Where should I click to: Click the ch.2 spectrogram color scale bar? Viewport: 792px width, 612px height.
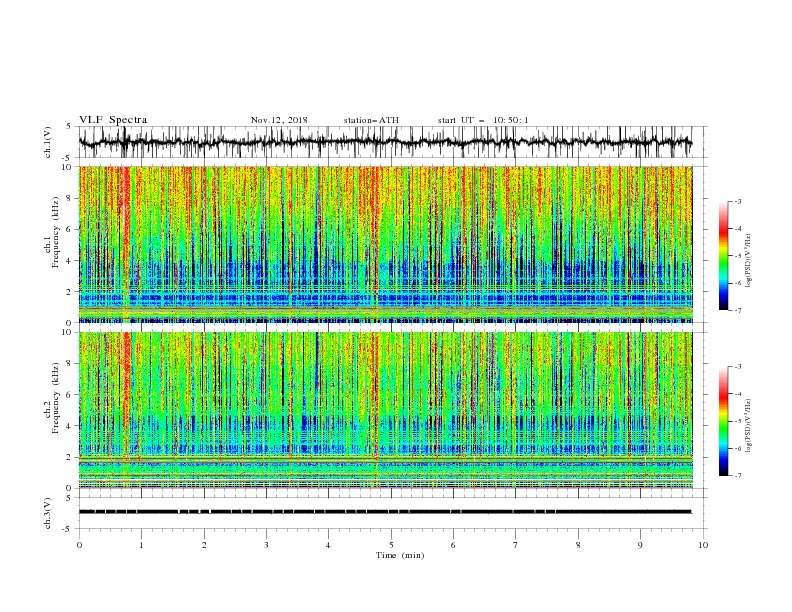tap(723, 421)
